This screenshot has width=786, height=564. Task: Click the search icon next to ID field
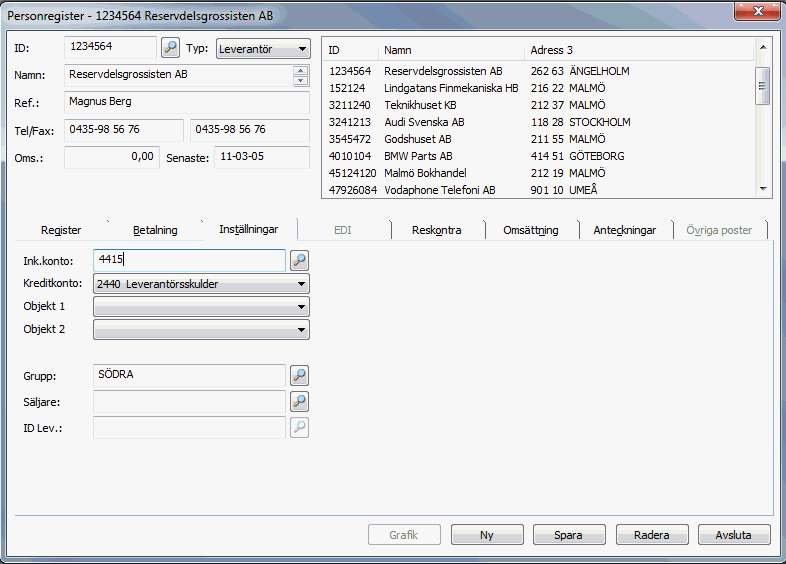[170, 48]
